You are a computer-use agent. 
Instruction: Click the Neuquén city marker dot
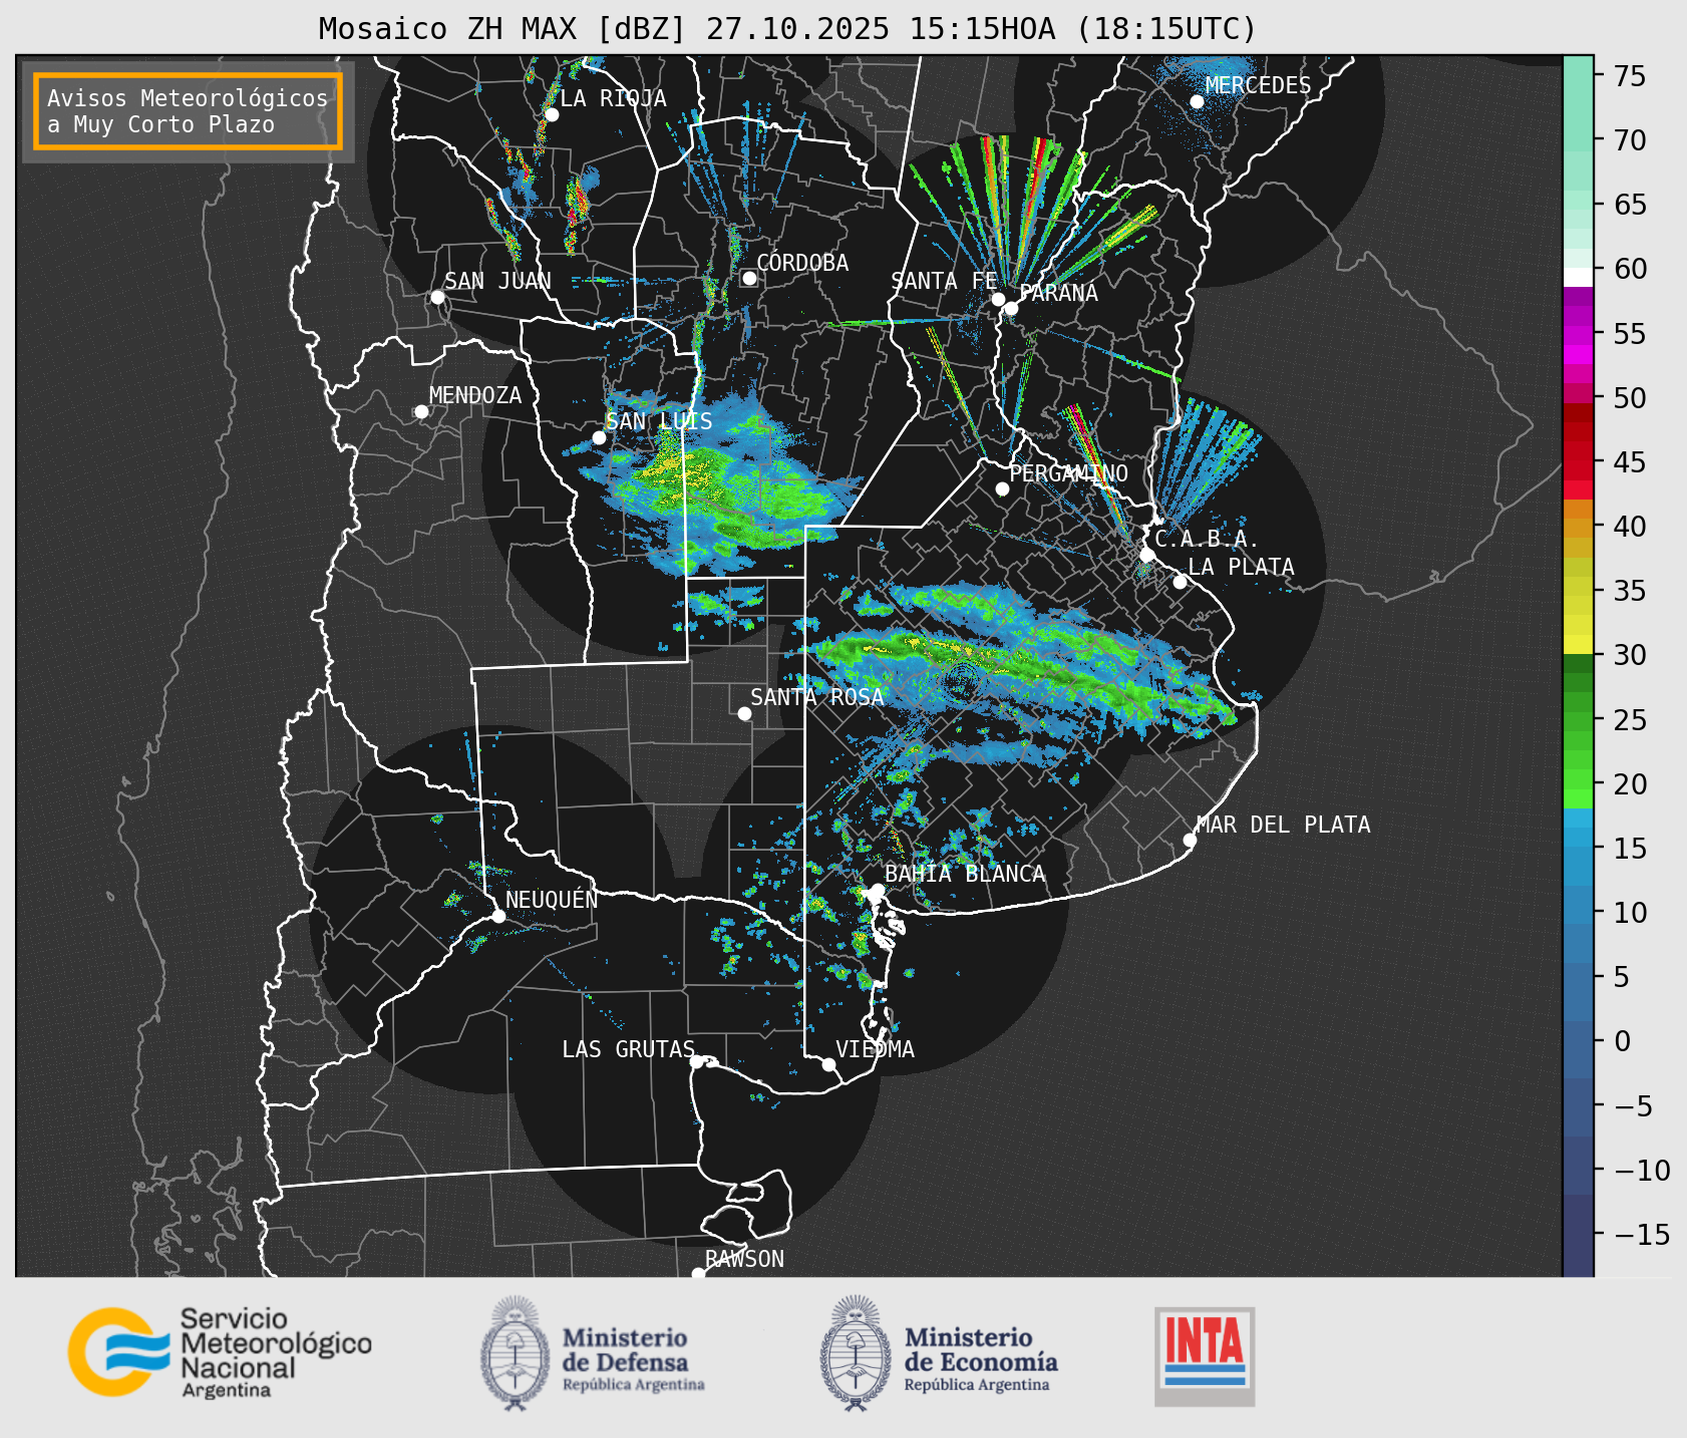(x=498, y=916)
